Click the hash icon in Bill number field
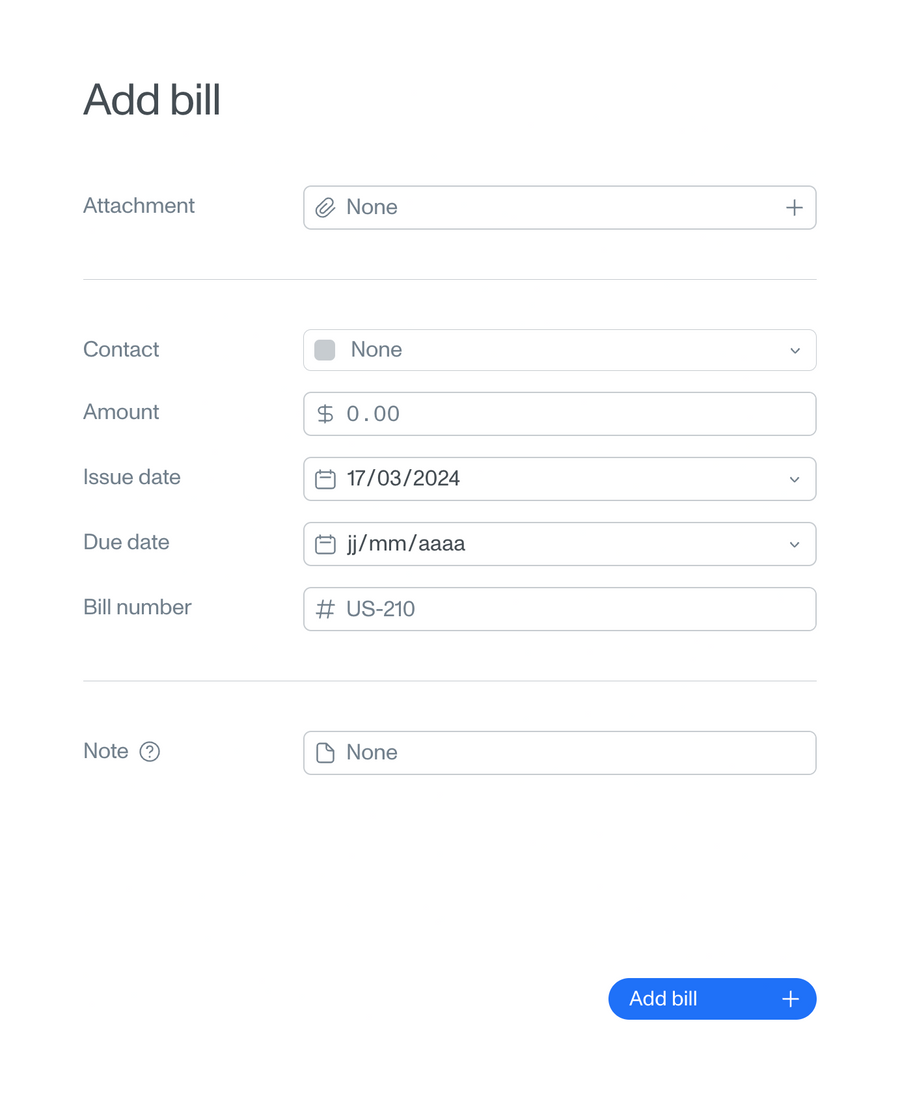Viewport: 900px width, 1103px height. tap(325, 608)
